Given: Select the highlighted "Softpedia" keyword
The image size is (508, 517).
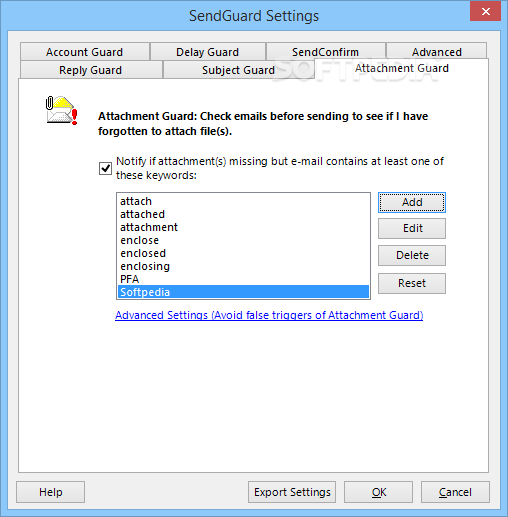Looking at the screenshot, I should 243,292.
